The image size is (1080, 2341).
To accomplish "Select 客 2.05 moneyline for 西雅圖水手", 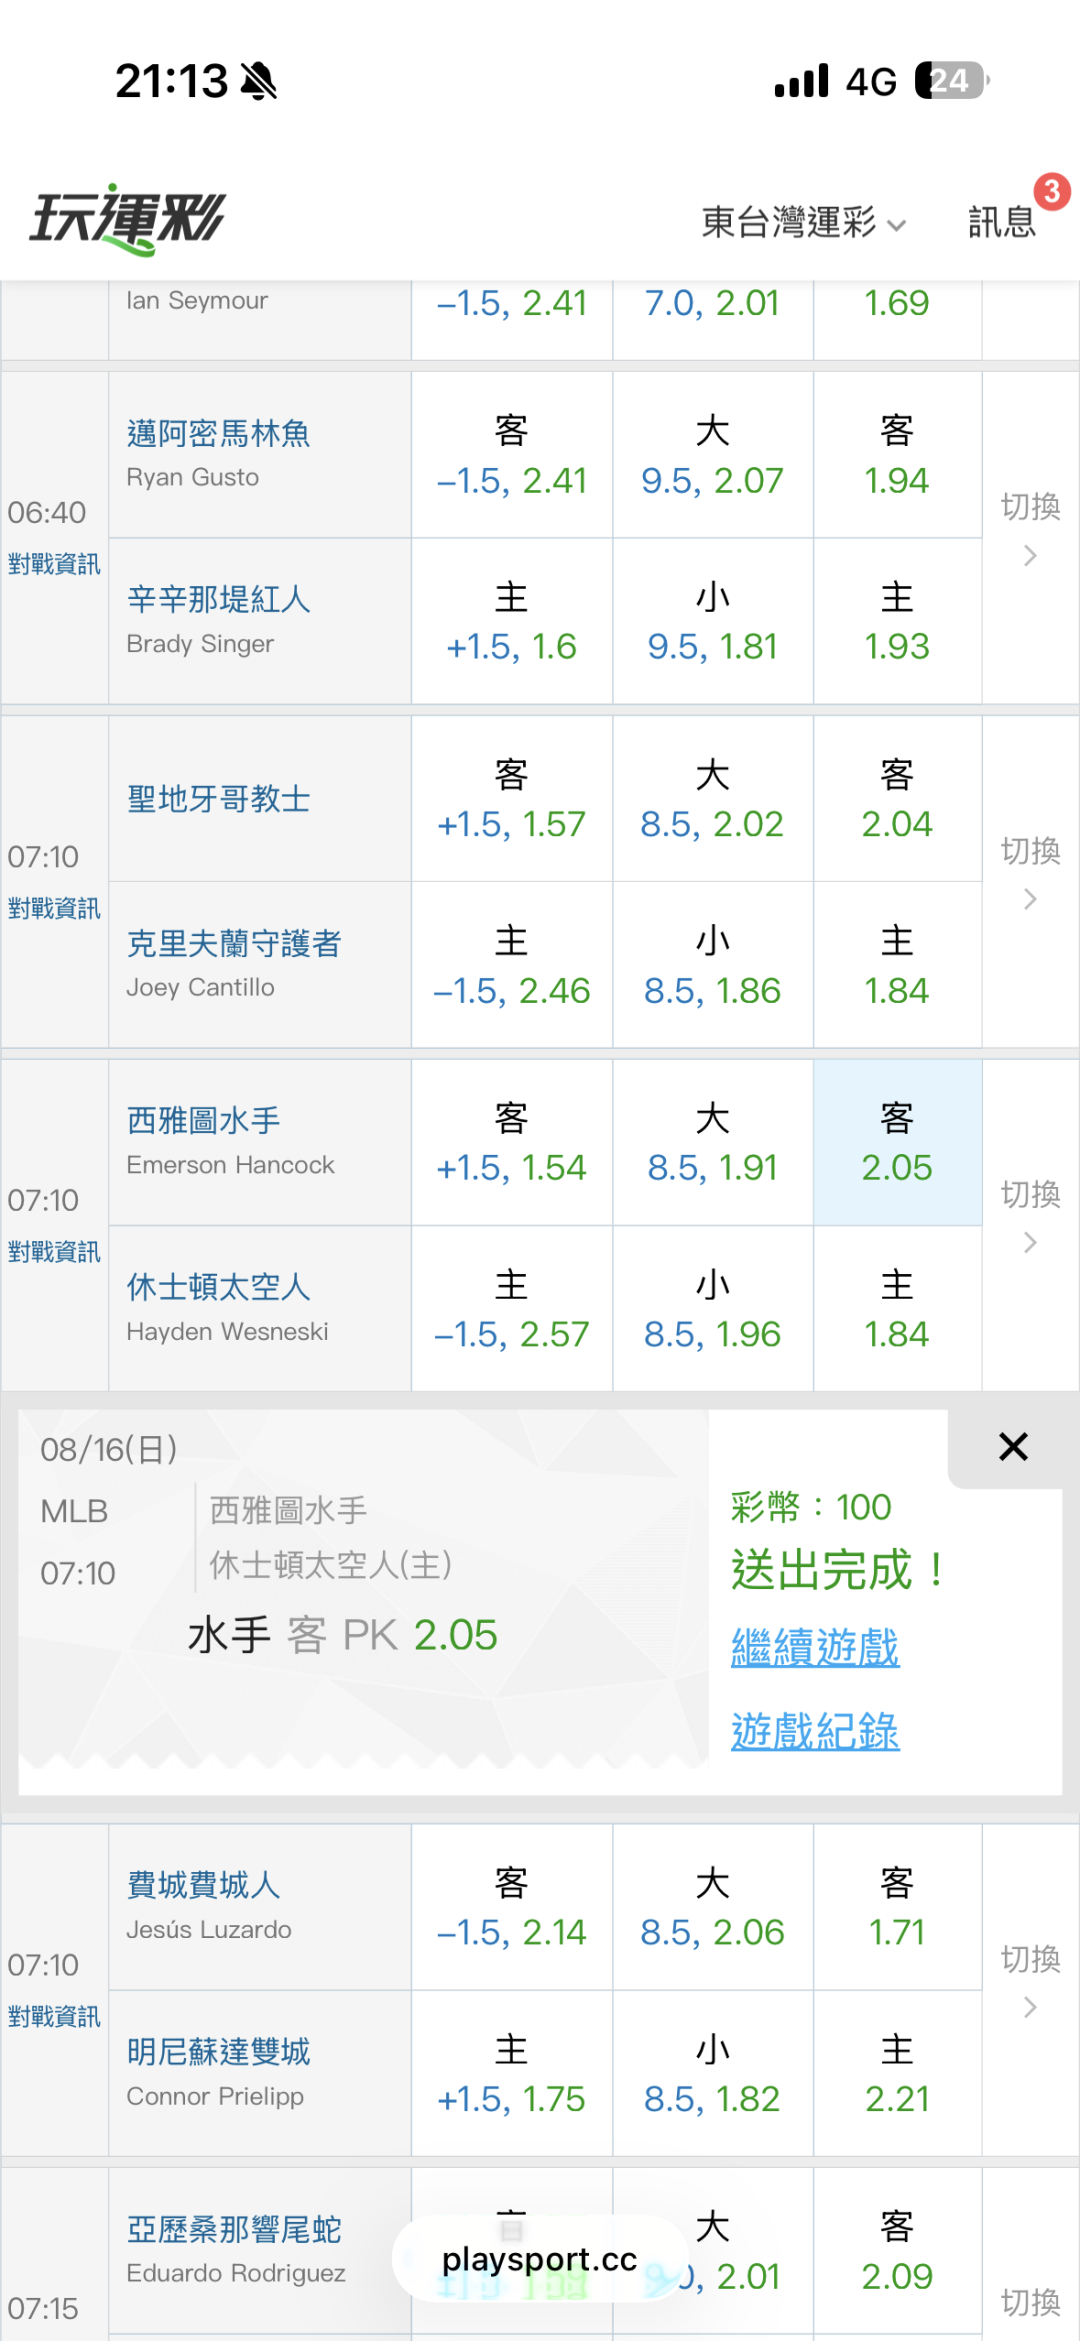I will click(897, 1142).
